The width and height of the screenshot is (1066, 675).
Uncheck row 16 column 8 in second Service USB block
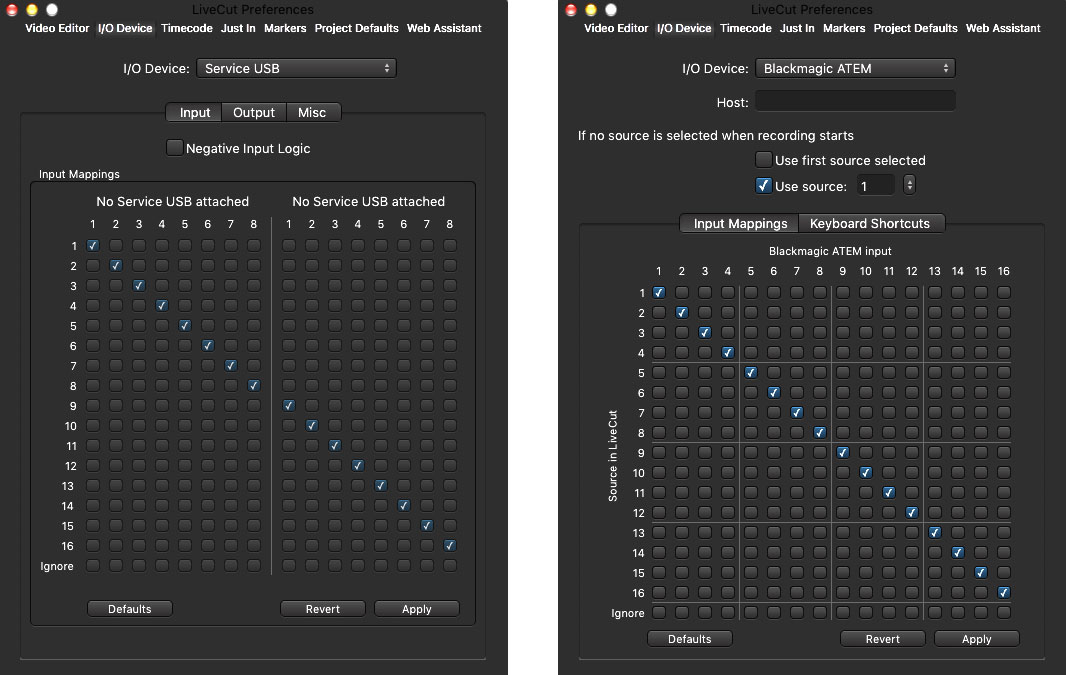pos(449,546)
